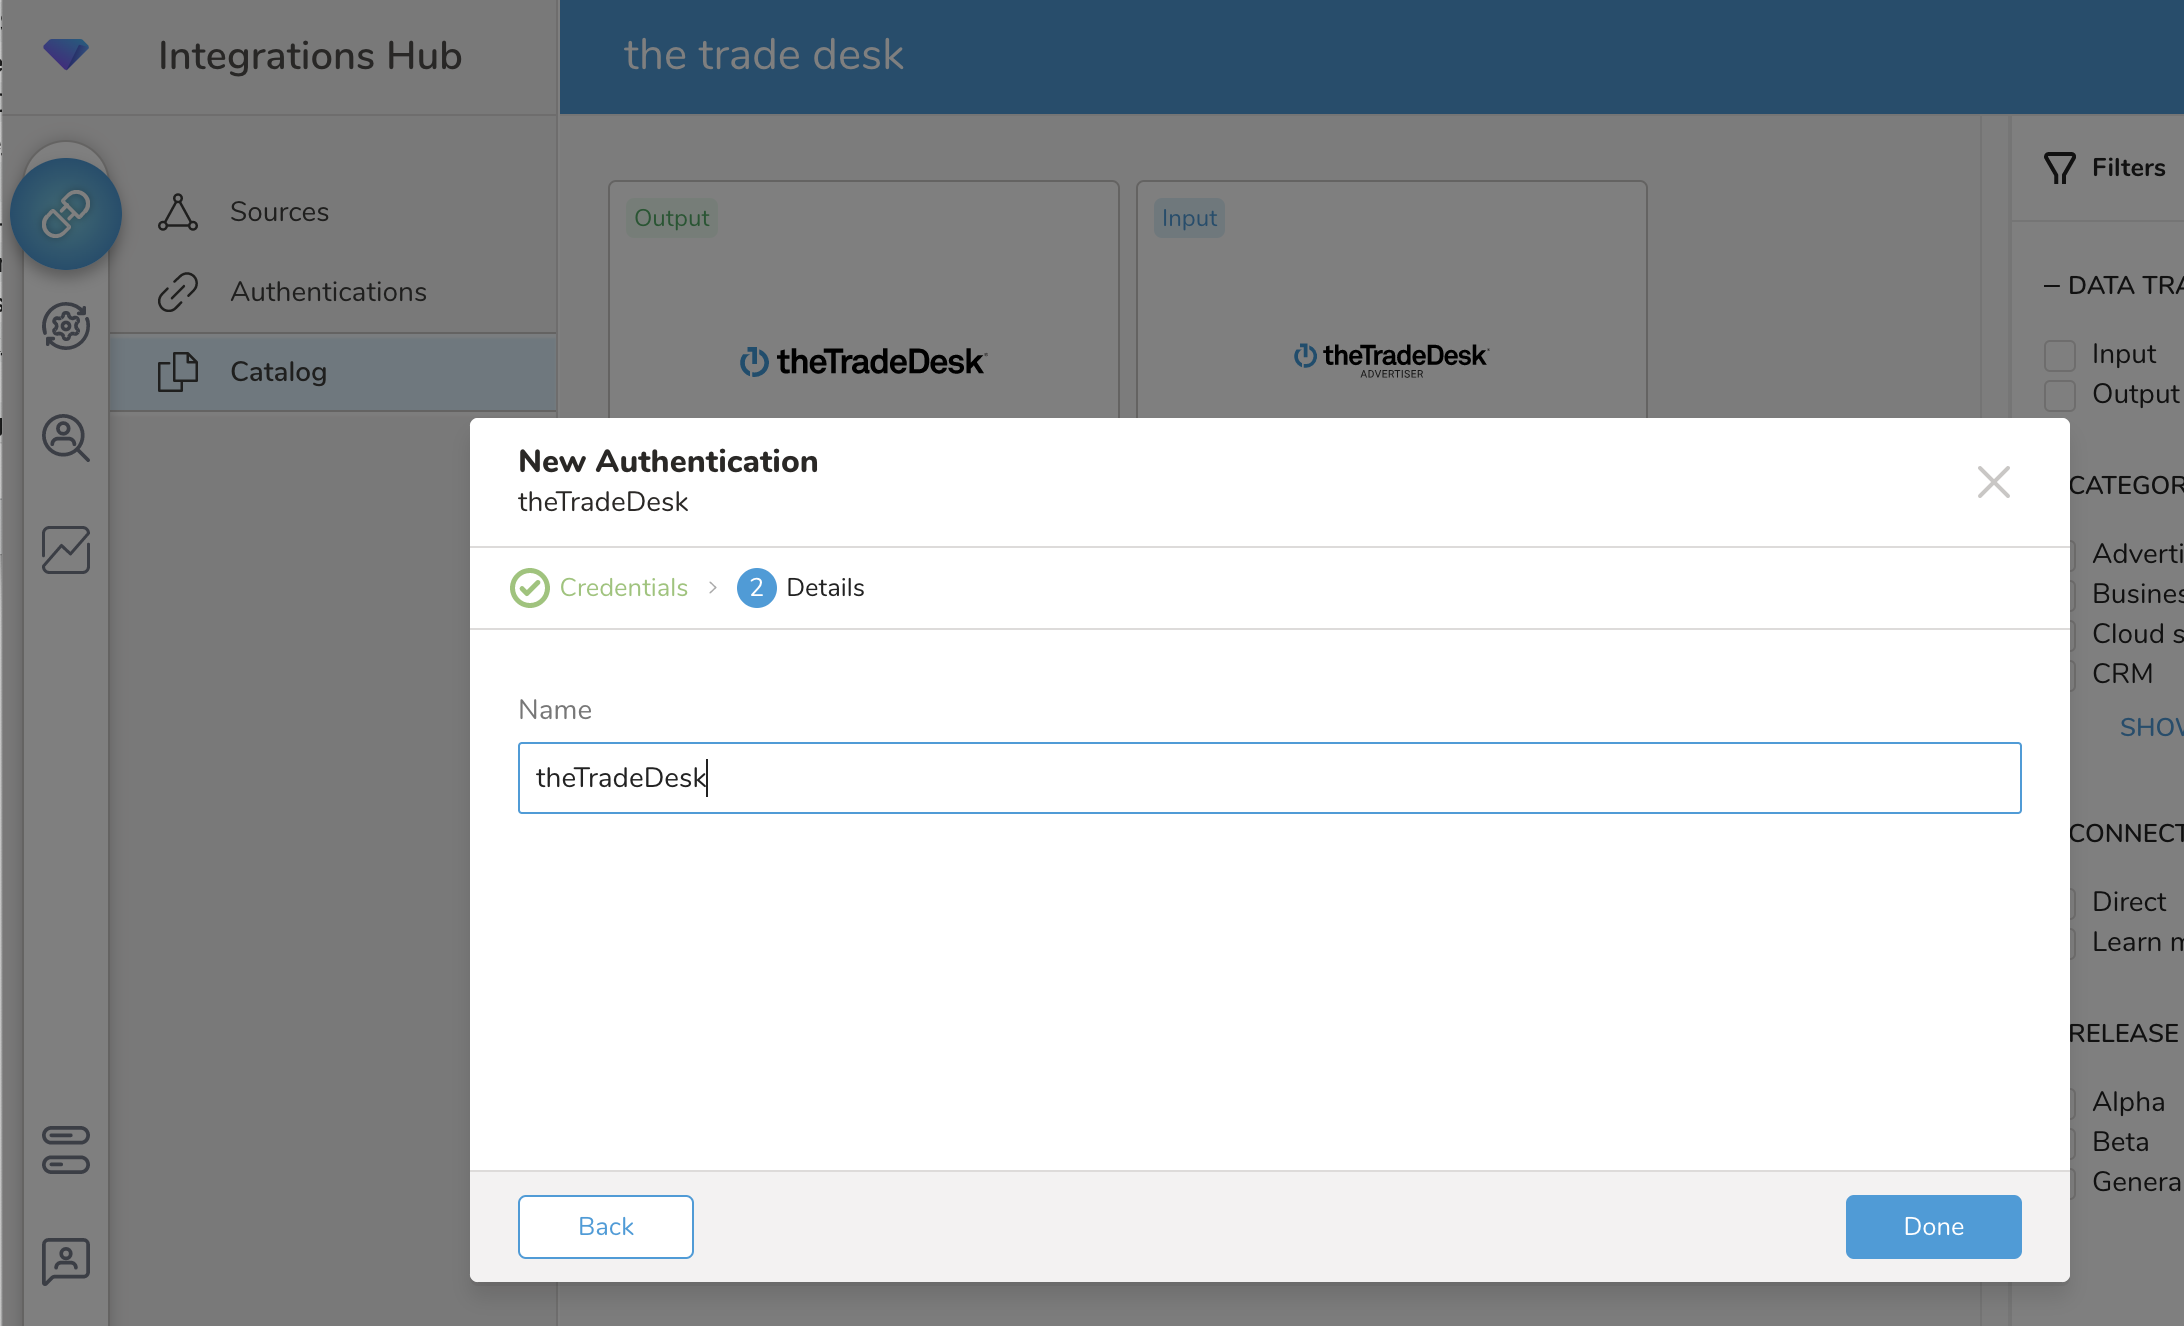Click the Back button
Viewport: 2184px width, 1326px height.
point(605,1226)
